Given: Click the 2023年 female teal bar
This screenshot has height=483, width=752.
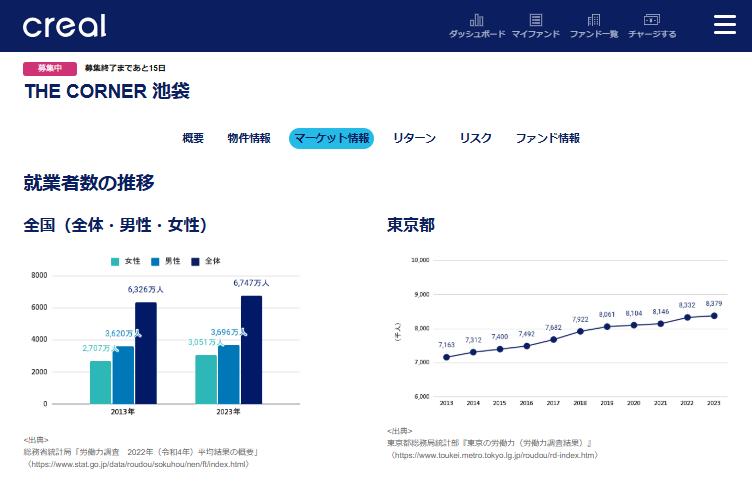Looking at the screenshot, I should 206,379.
